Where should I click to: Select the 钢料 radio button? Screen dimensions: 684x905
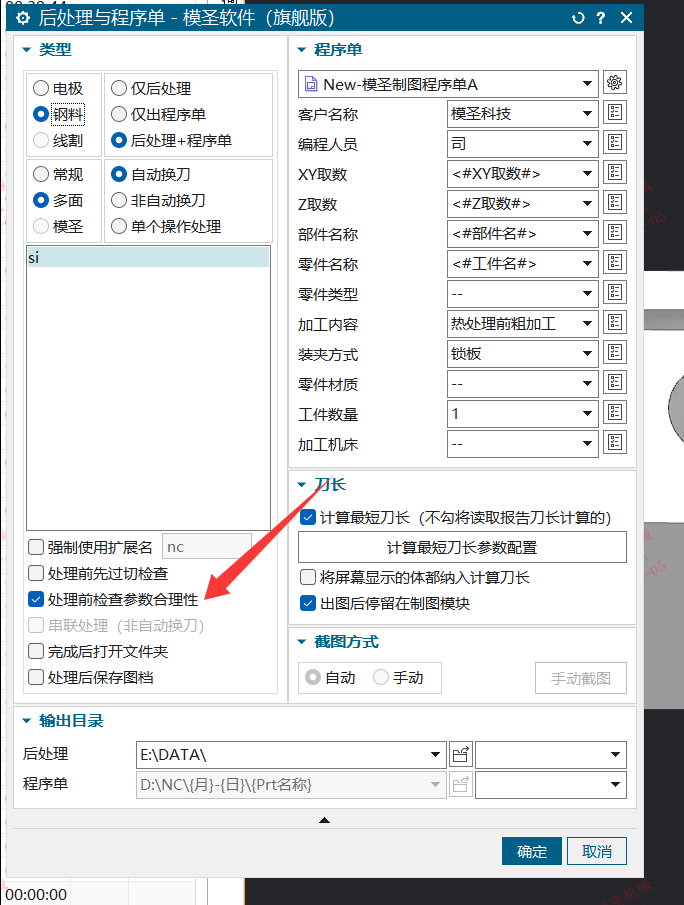tap(58, 114)
